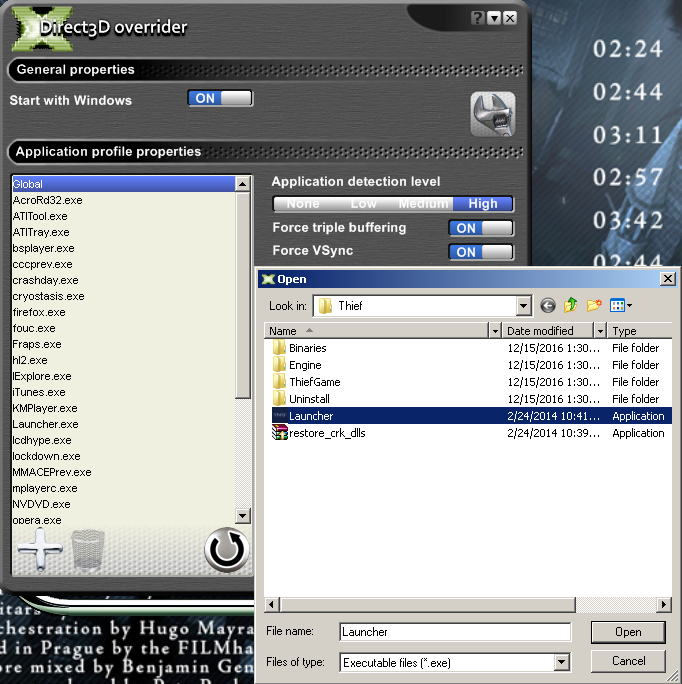Screen dimensions: 682x684
Task: Sort by Date modified column header
Action: (x=548, y=331)
